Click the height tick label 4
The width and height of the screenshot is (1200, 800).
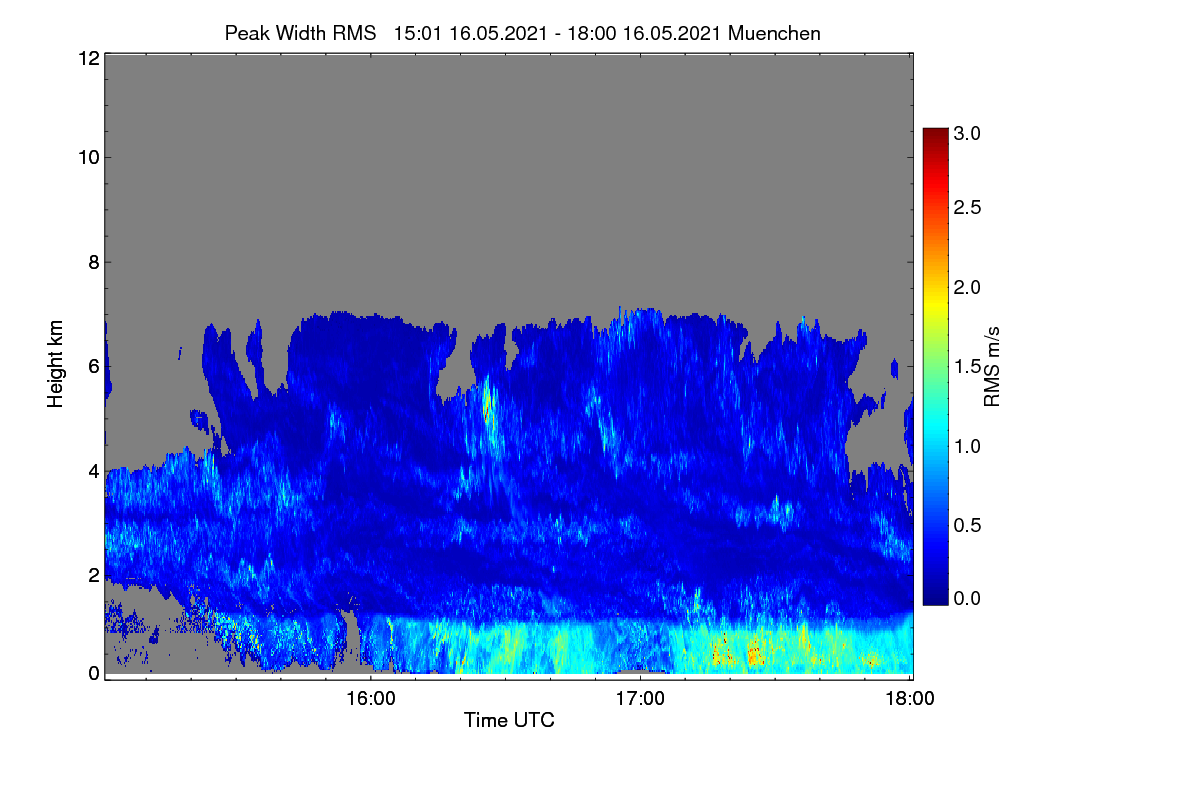click(x=93, y=470)
